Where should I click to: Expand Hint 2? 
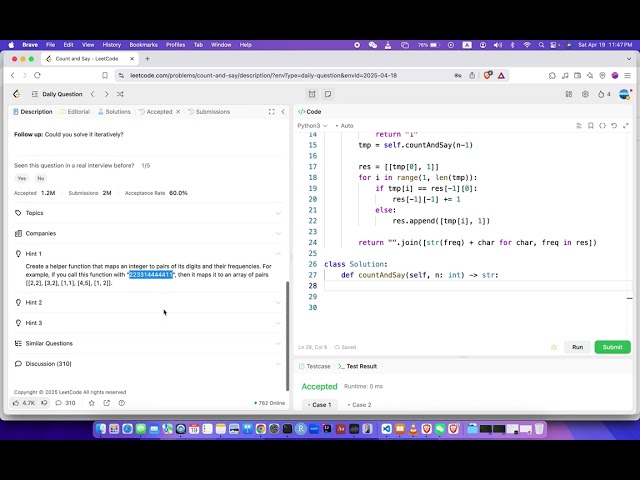click(148, 302)
